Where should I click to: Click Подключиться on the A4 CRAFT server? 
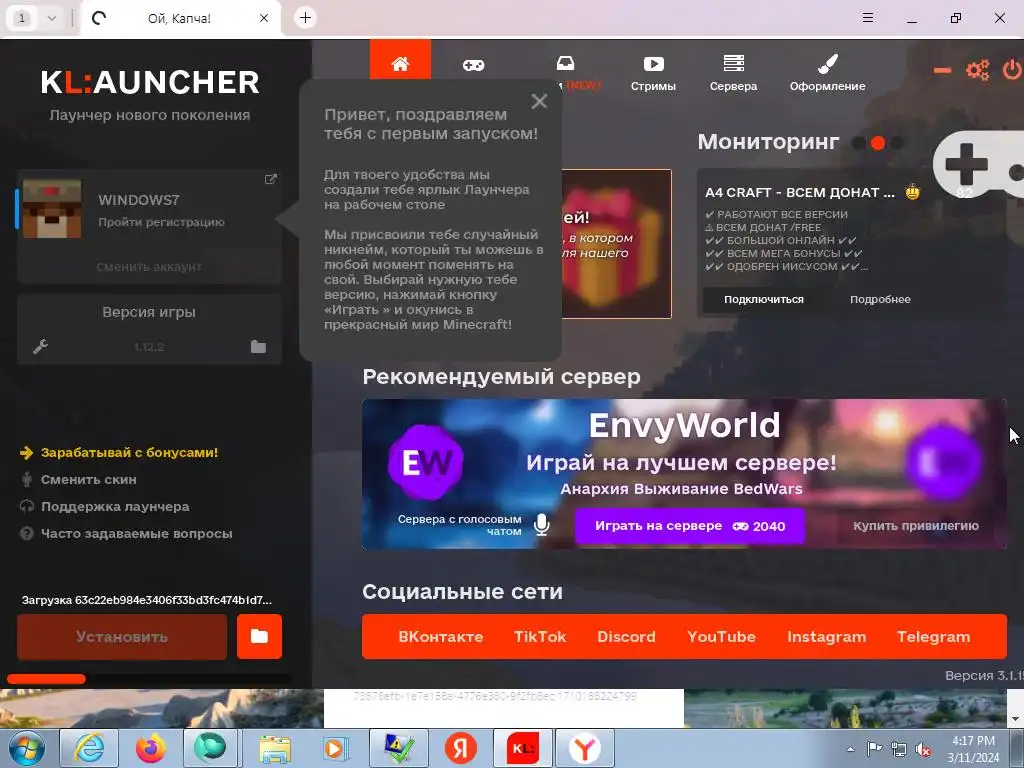(x=764, y=299)
